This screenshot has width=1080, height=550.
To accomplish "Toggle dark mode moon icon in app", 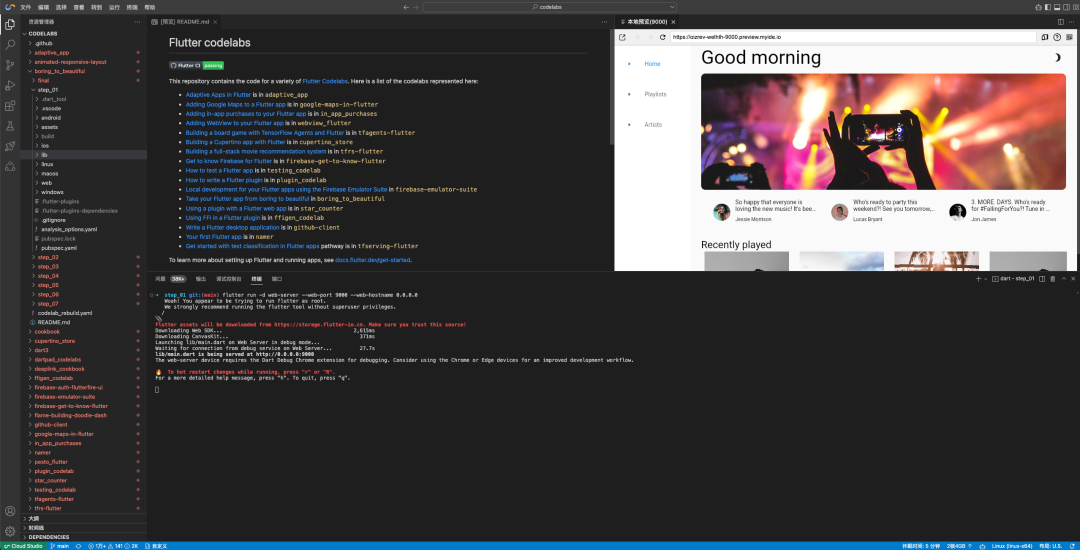I will [x=1057, y=59].
